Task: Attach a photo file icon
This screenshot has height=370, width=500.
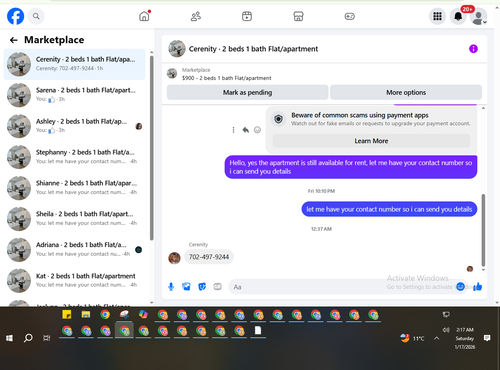Action: click(x=186, y=287)
